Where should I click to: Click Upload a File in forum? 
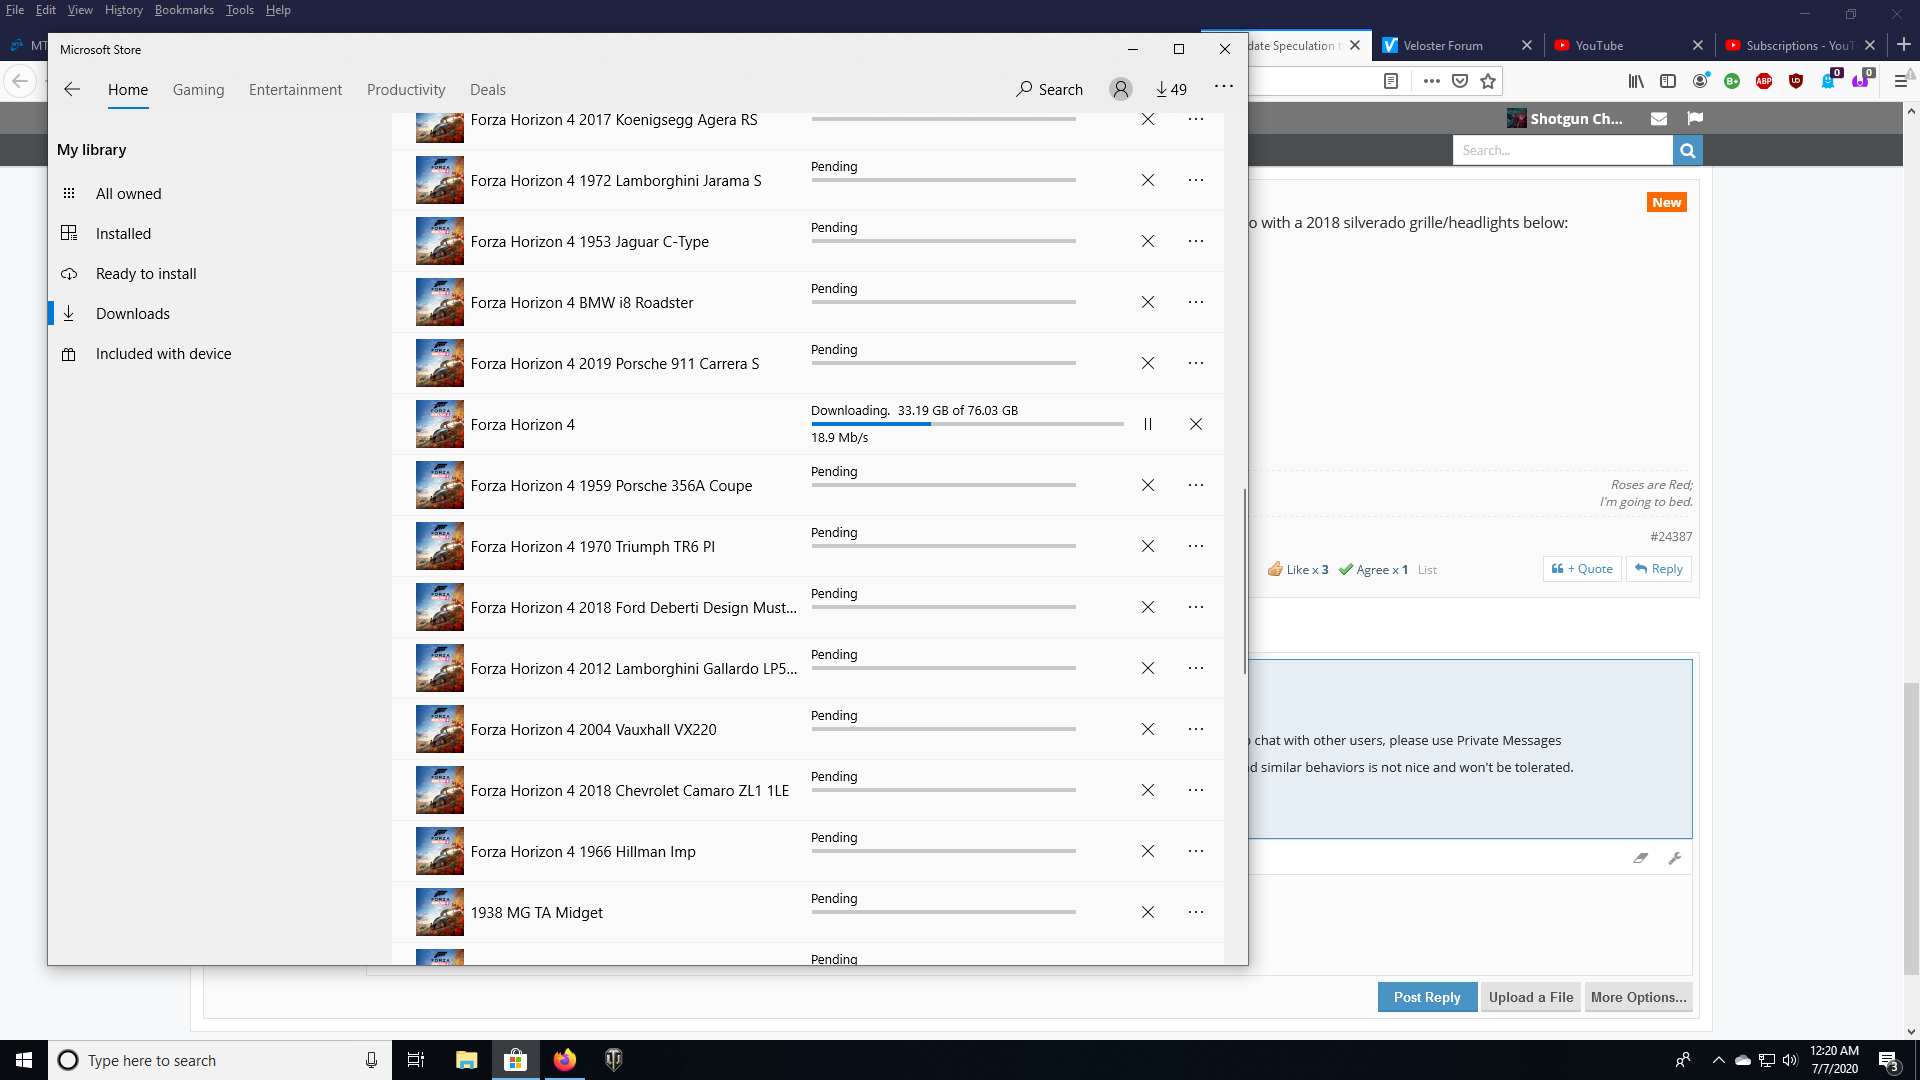click(1531, 997)
